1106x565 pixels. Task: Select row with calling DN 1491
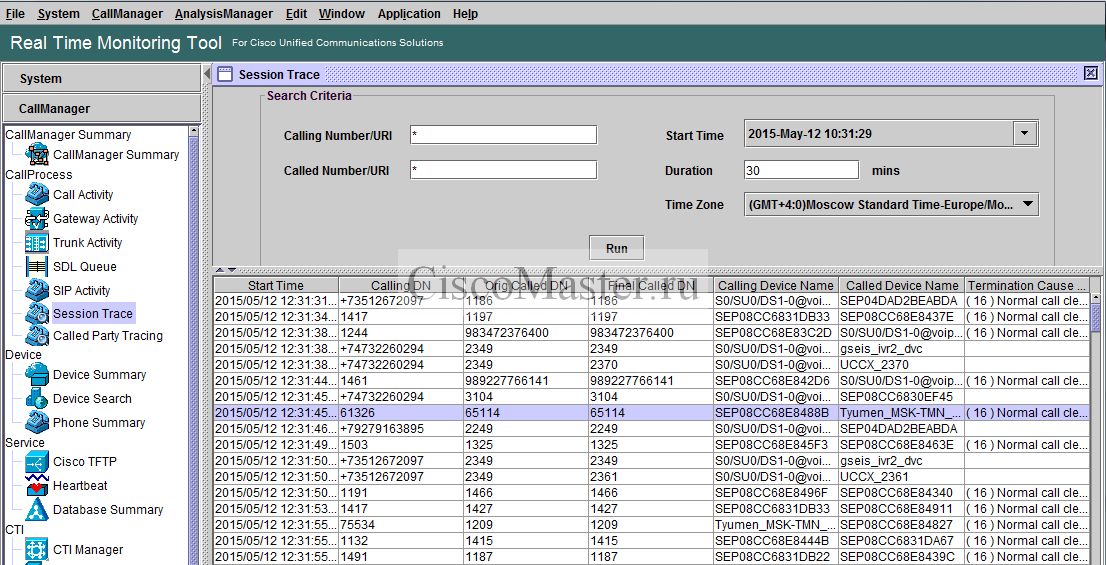pos(652,557)
